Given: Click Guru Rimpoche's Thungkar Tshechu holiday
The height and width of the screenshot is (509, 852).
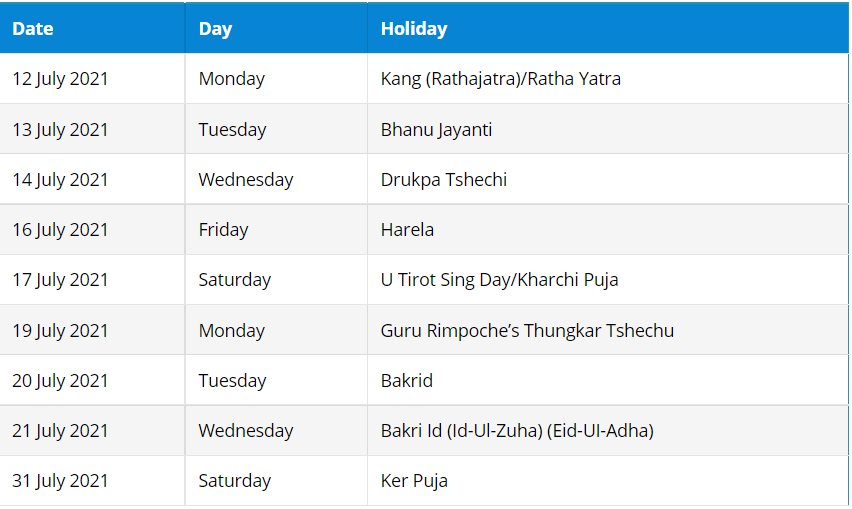Looking at the screenshot, I should coord(527,331).
